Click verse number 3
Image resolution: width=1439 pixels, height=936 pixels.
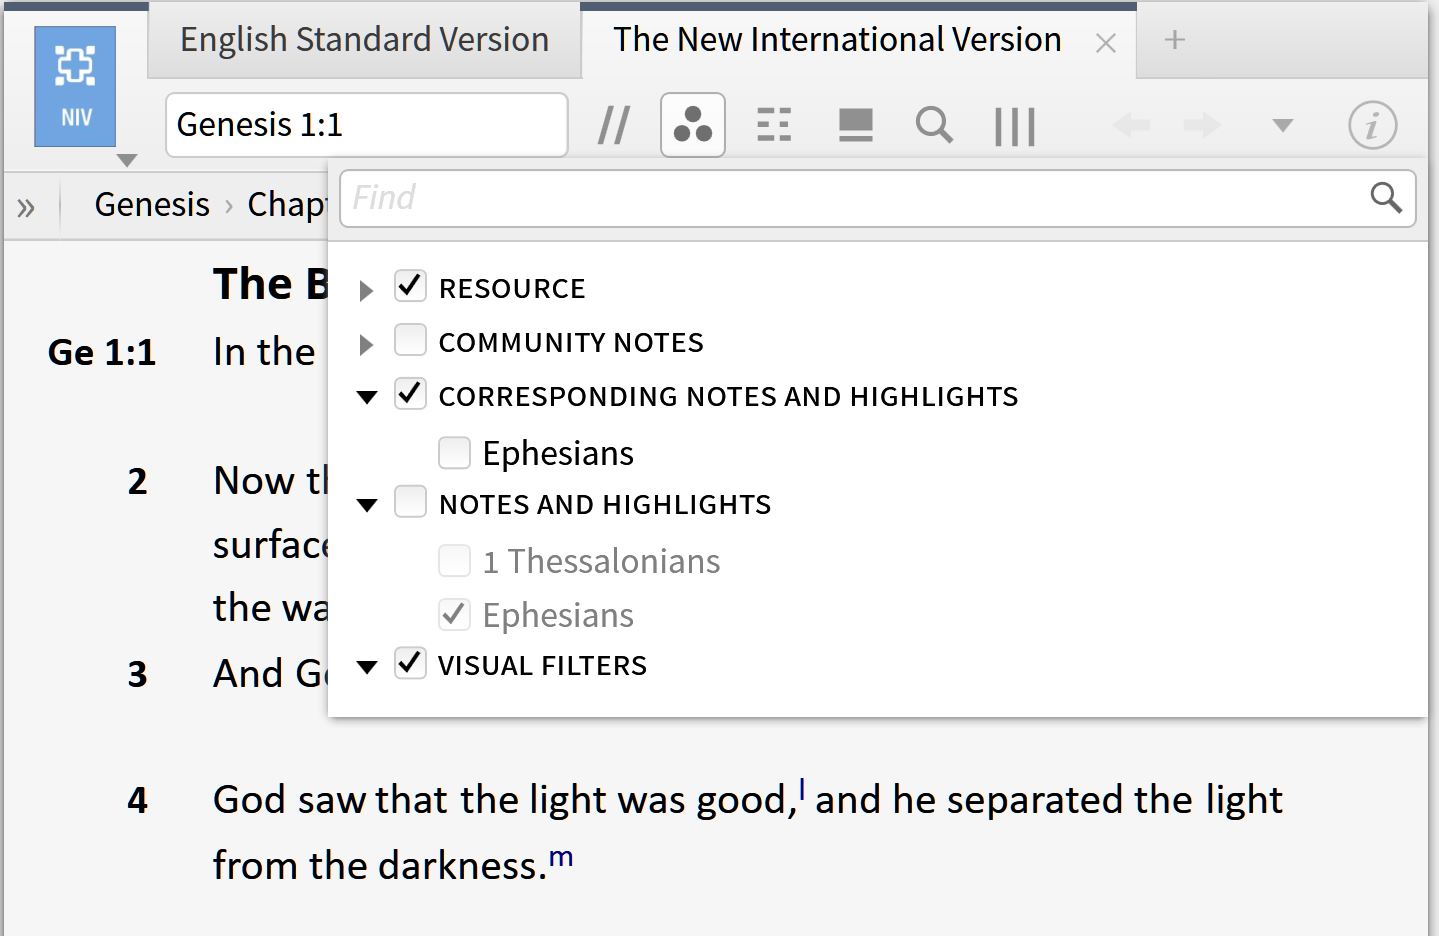138,675
